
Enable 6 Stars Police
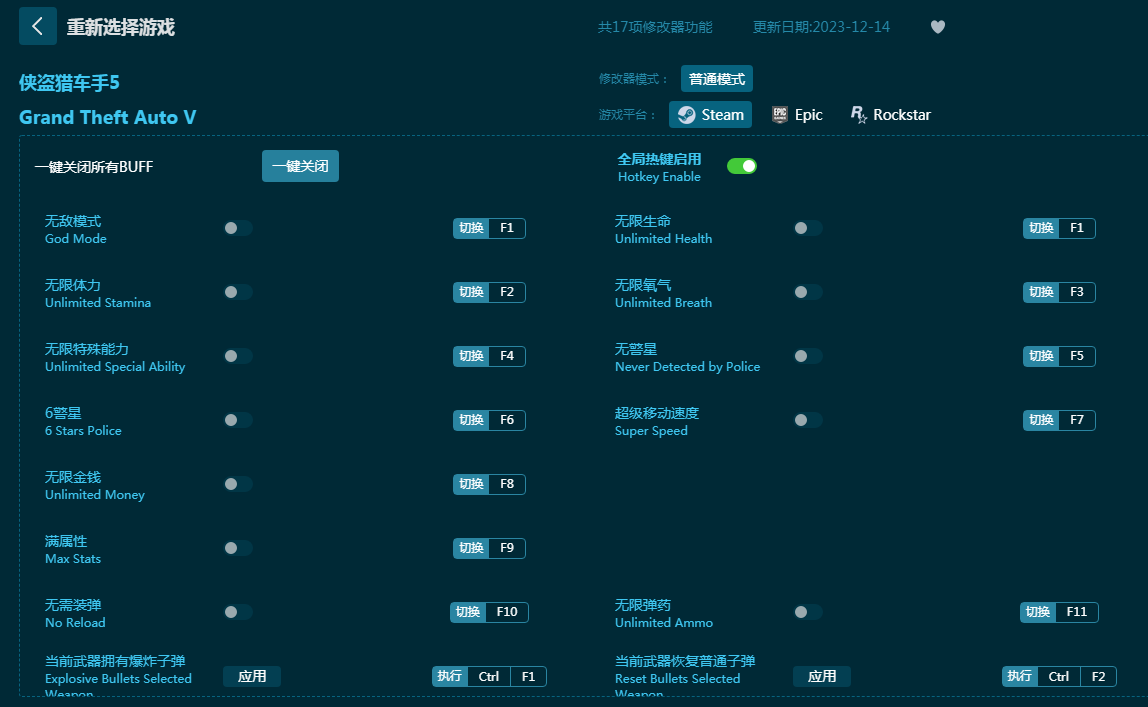pyautogui.click(x=238, y=420)
